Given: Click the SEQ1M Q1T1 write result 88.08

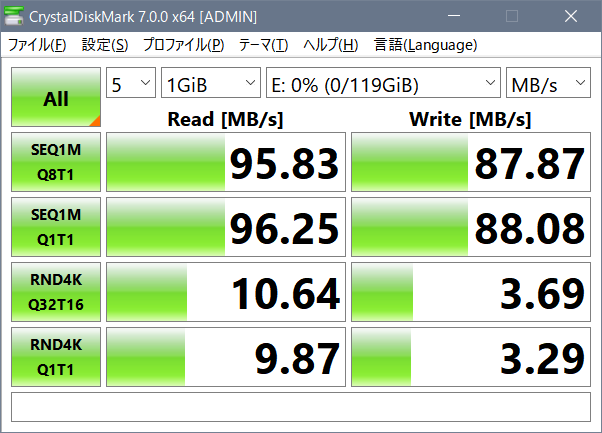Looking at the screenshot, I should point(471,227).
